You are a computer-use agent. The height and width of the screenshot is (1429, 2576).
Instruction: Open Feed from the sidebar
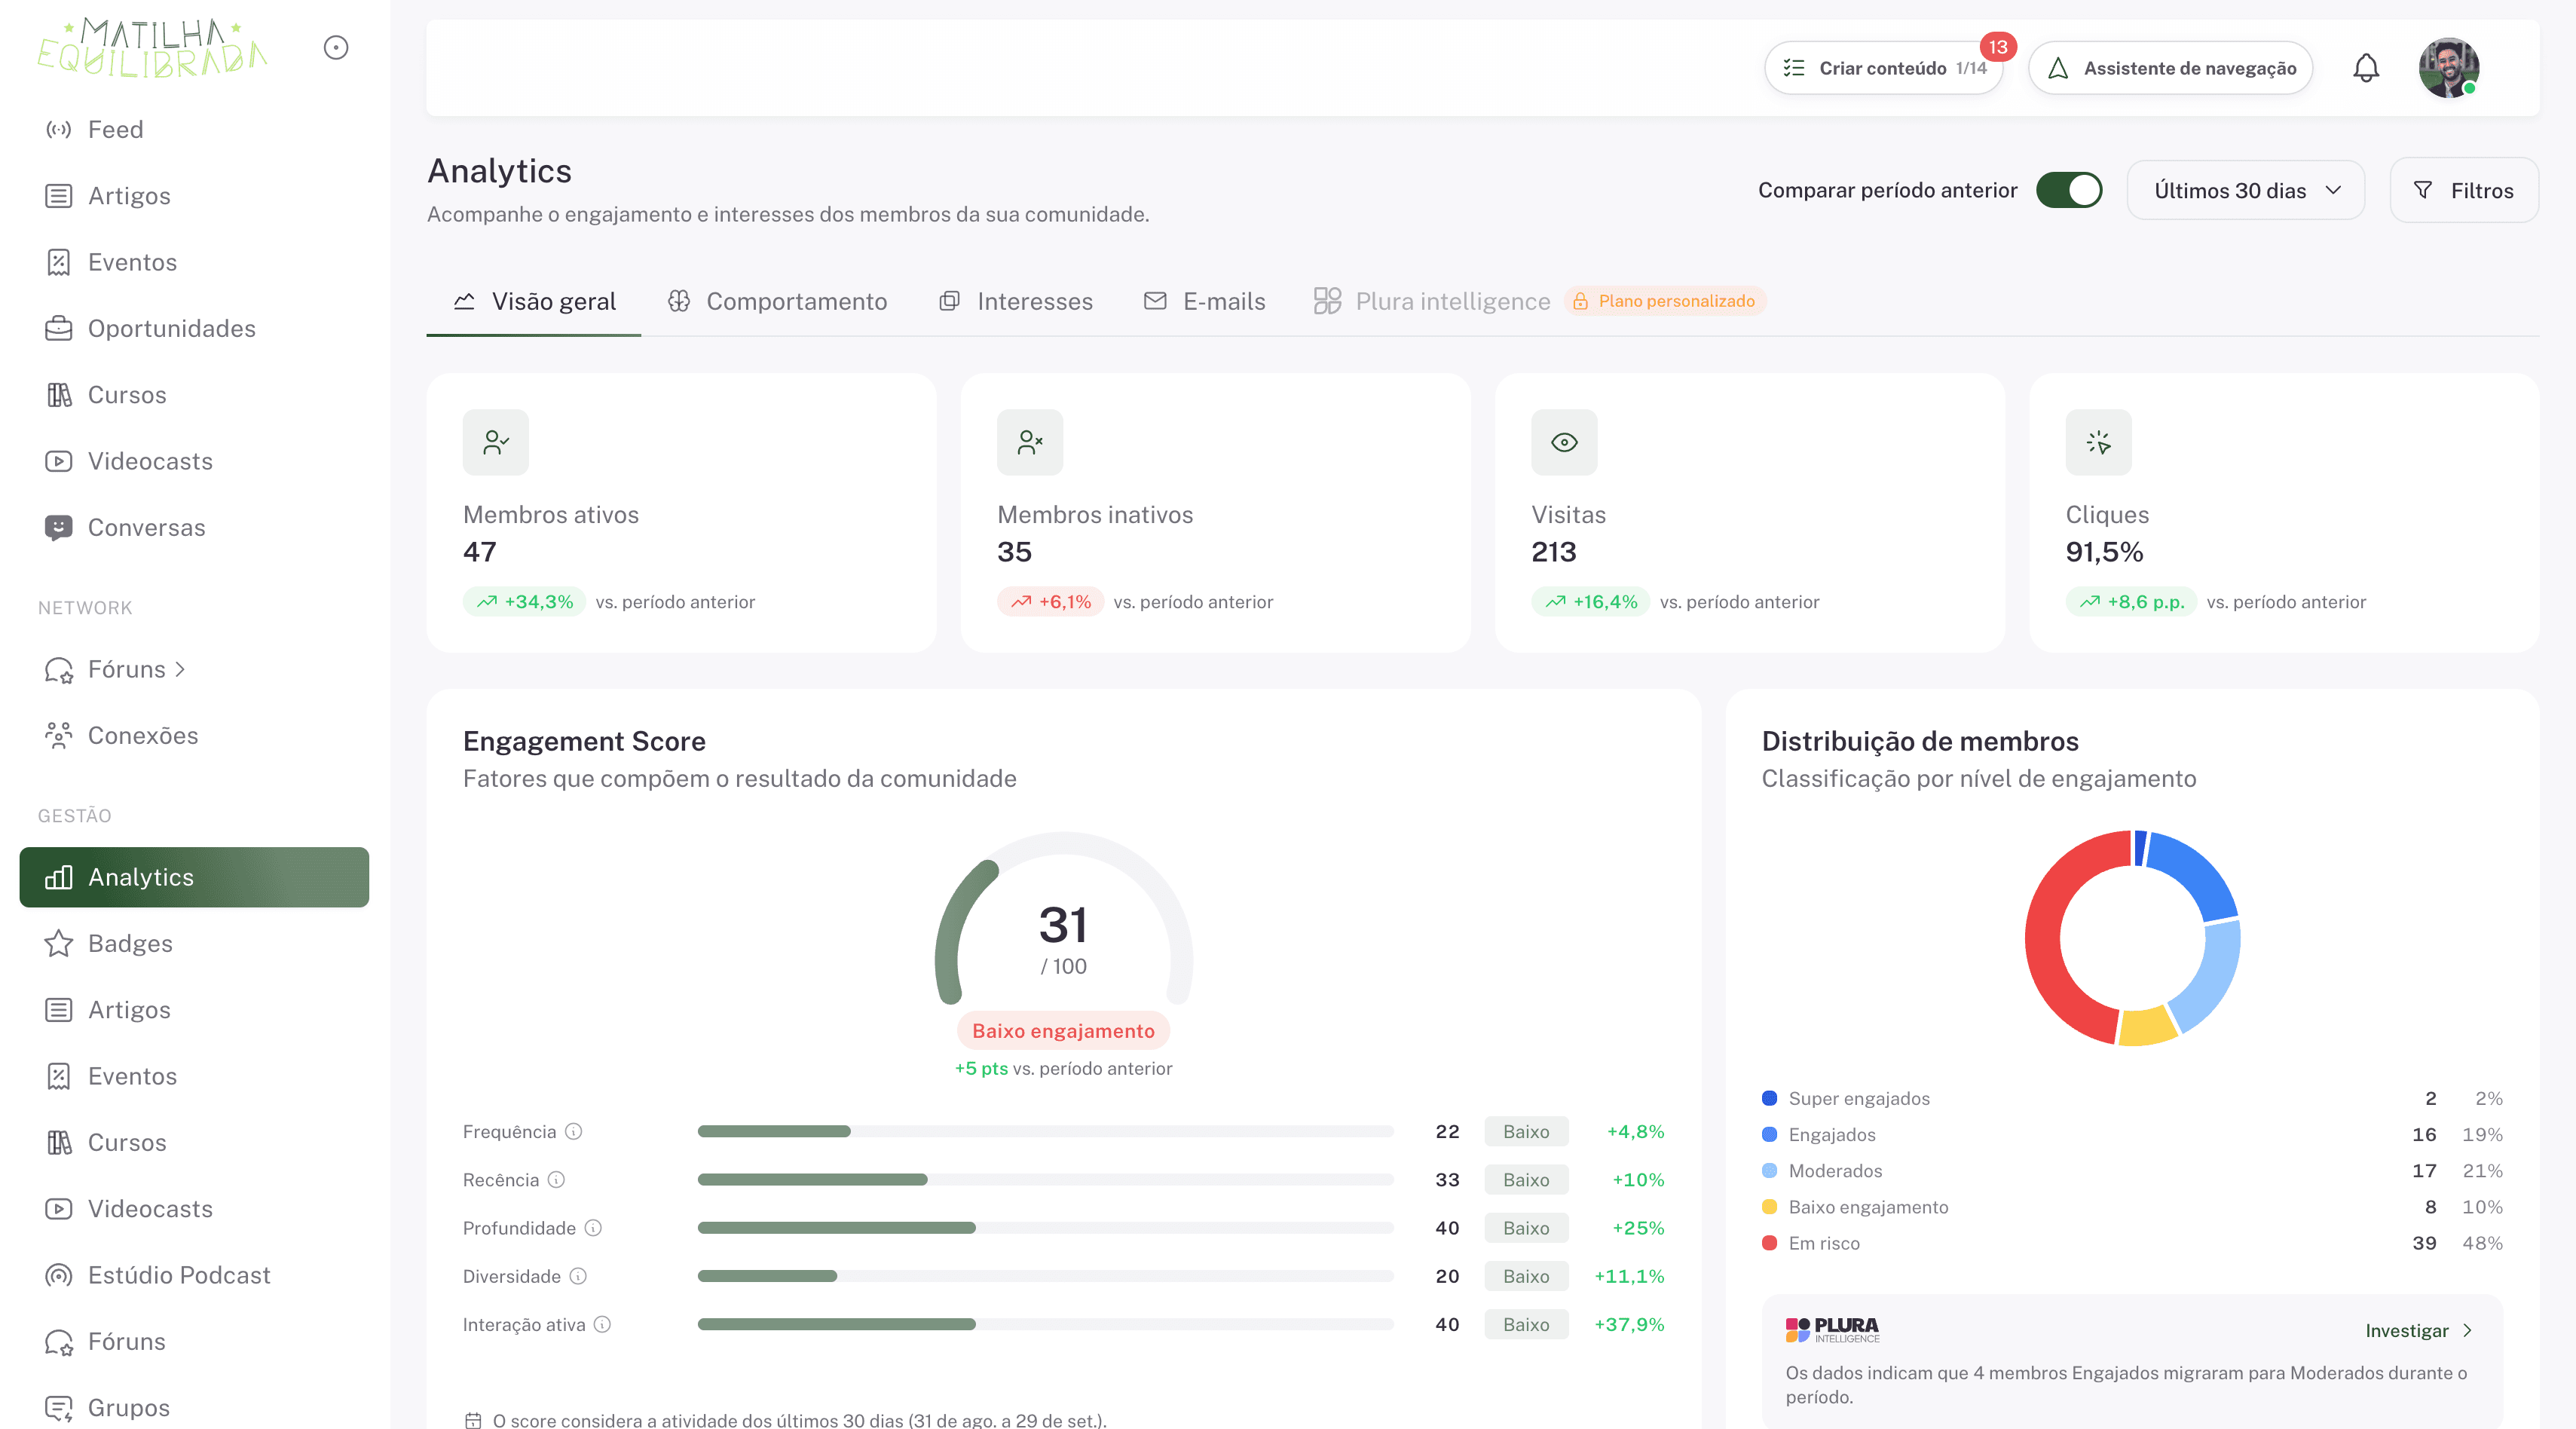point(194,129)
